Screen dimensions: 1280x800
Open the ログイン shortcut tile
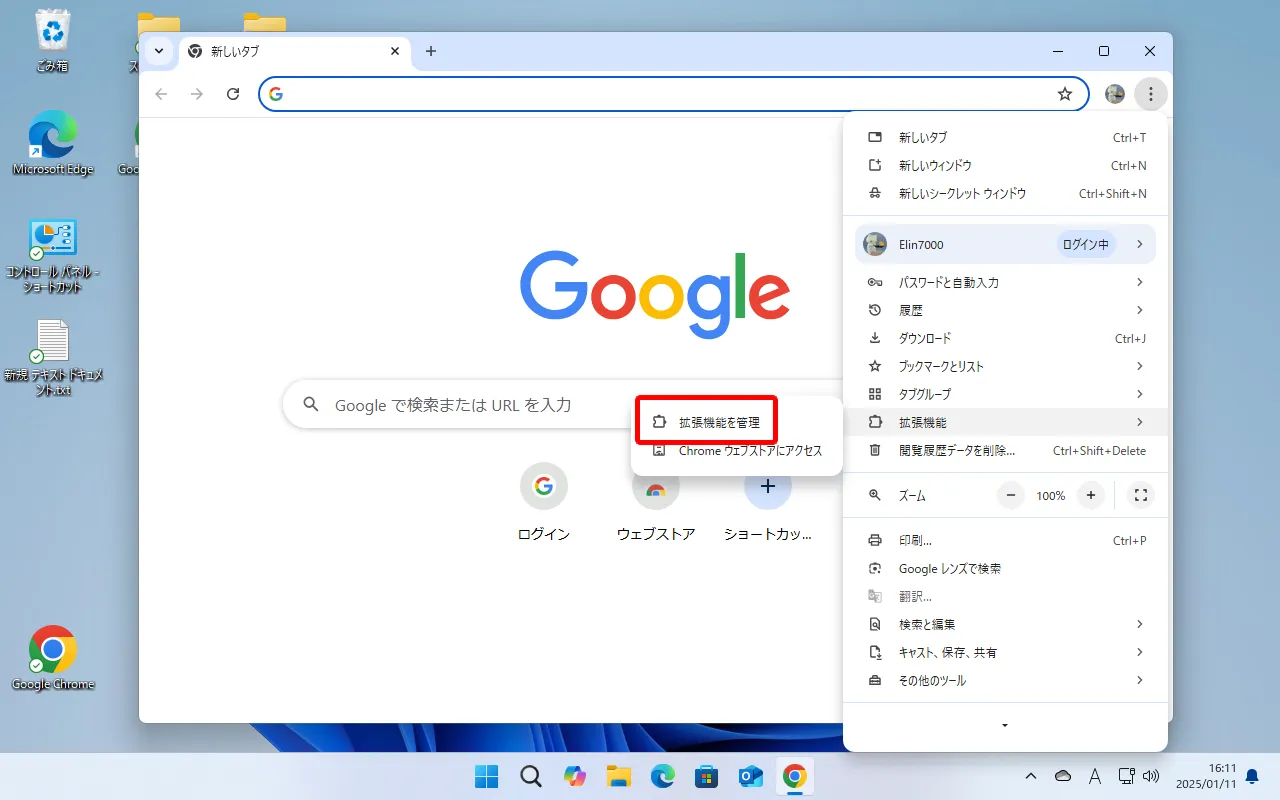[544, 502]
